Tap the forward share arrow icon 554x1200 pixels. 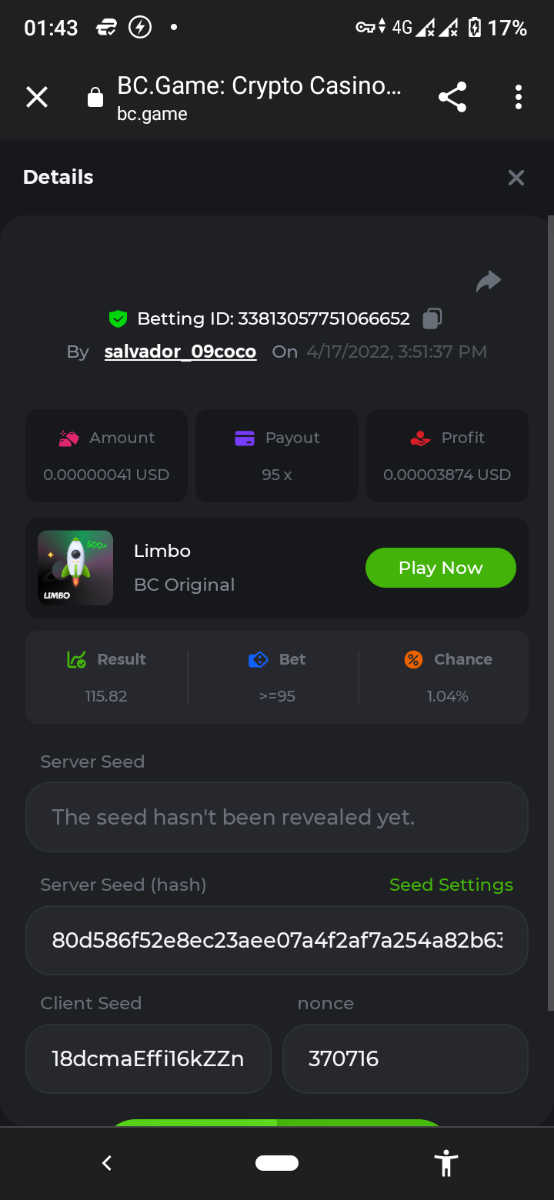coord(488,282)
